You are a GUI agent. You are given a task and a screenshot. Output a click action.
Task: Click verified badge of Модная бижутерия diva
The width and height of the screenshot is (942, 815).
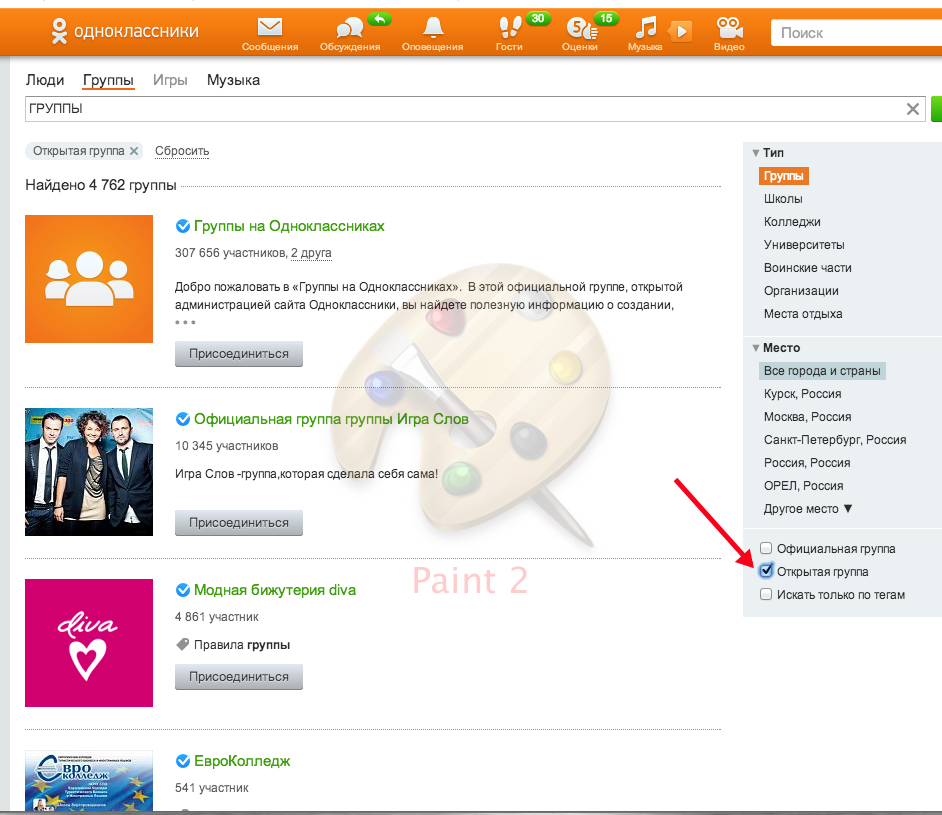click(183, 590)
